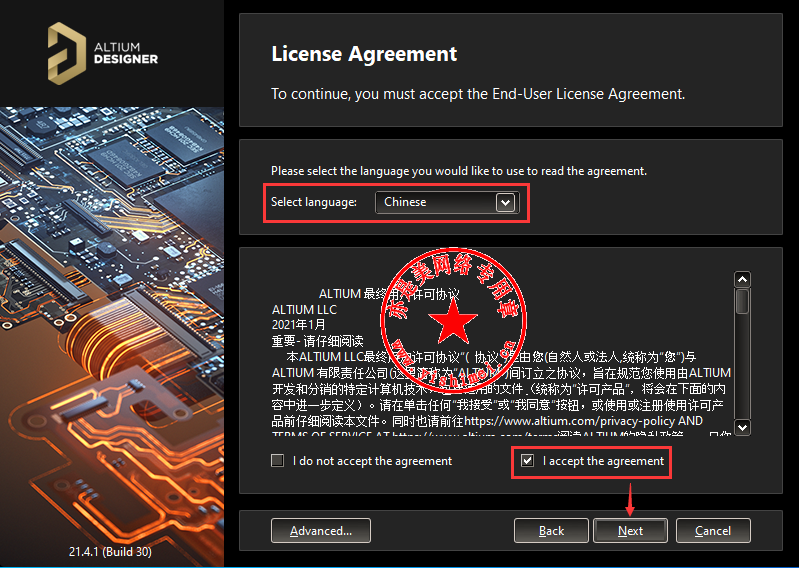Click the version text 21.4.1 (Build 30)
Viewport: 799px width, 568px height.
point(110,552)
